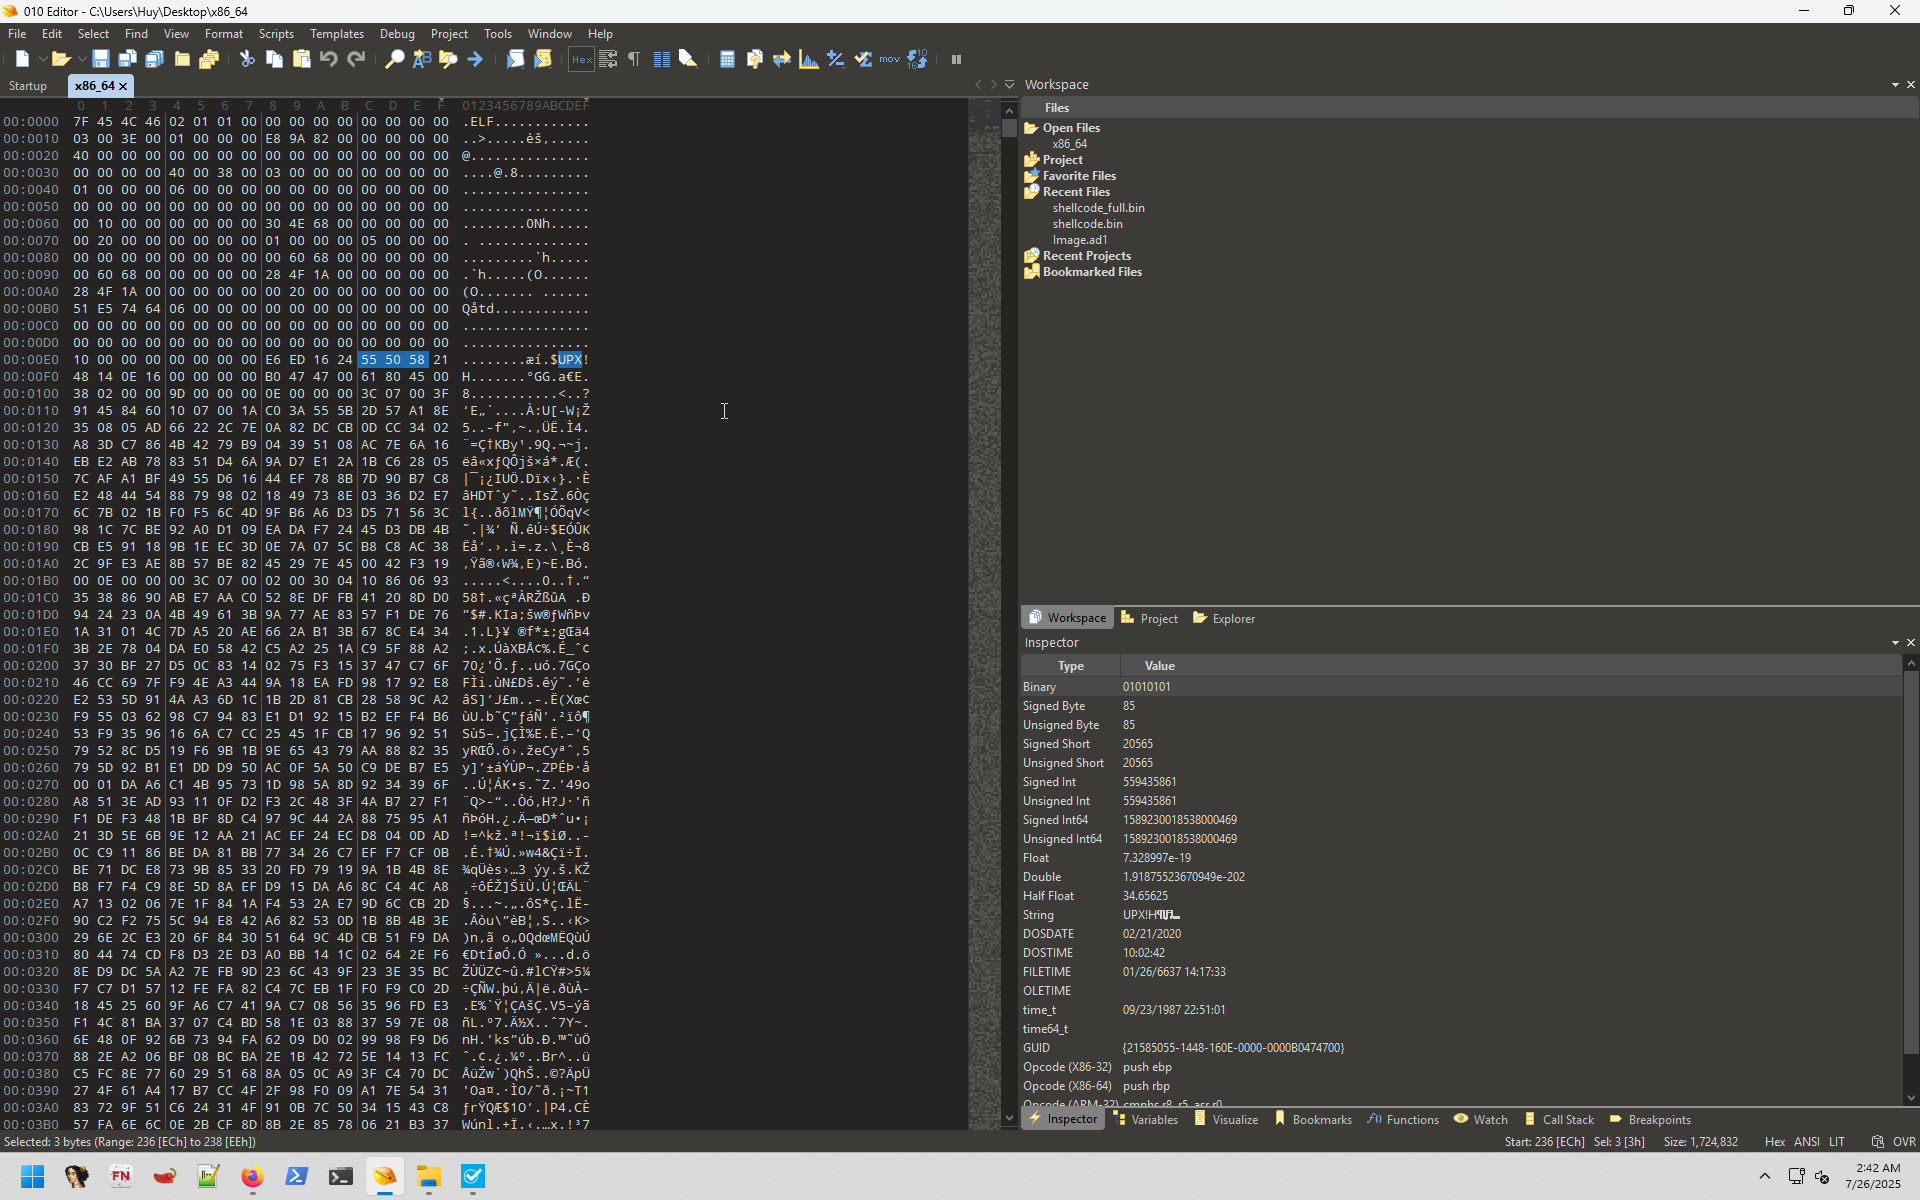Viewport: 1920px width, 1200px height.
Task: Switch to the Variables tab
Action: (1146, 1120)
